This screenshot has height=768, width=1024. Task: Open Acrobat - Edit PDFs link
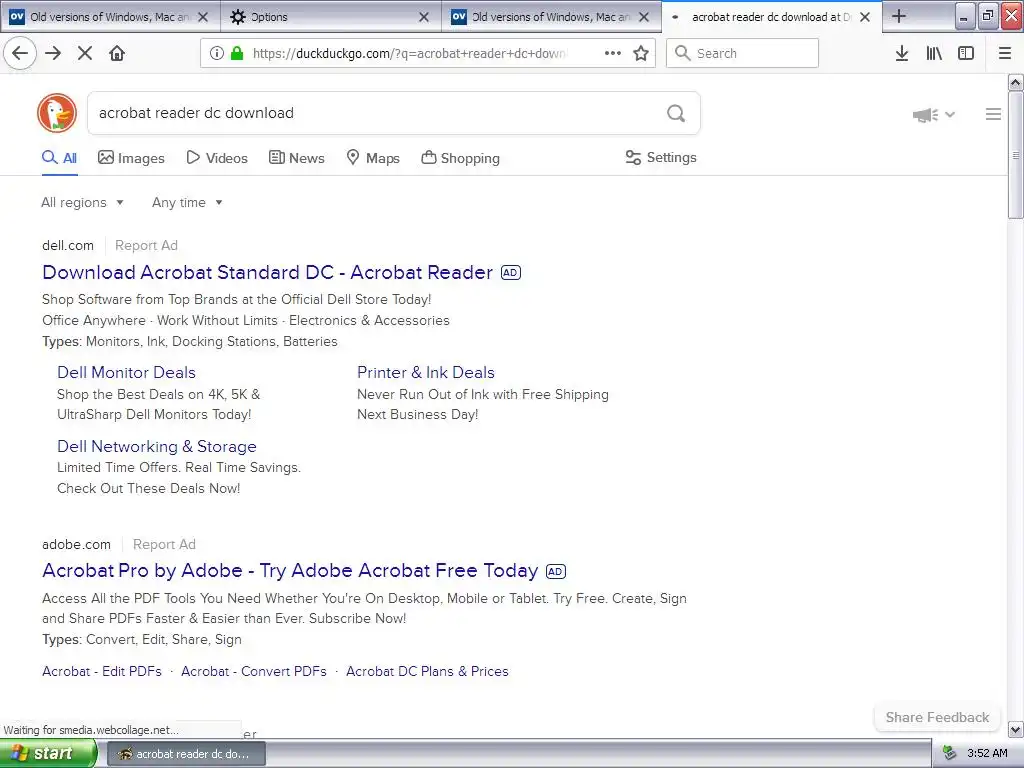[x=102, y=671]
